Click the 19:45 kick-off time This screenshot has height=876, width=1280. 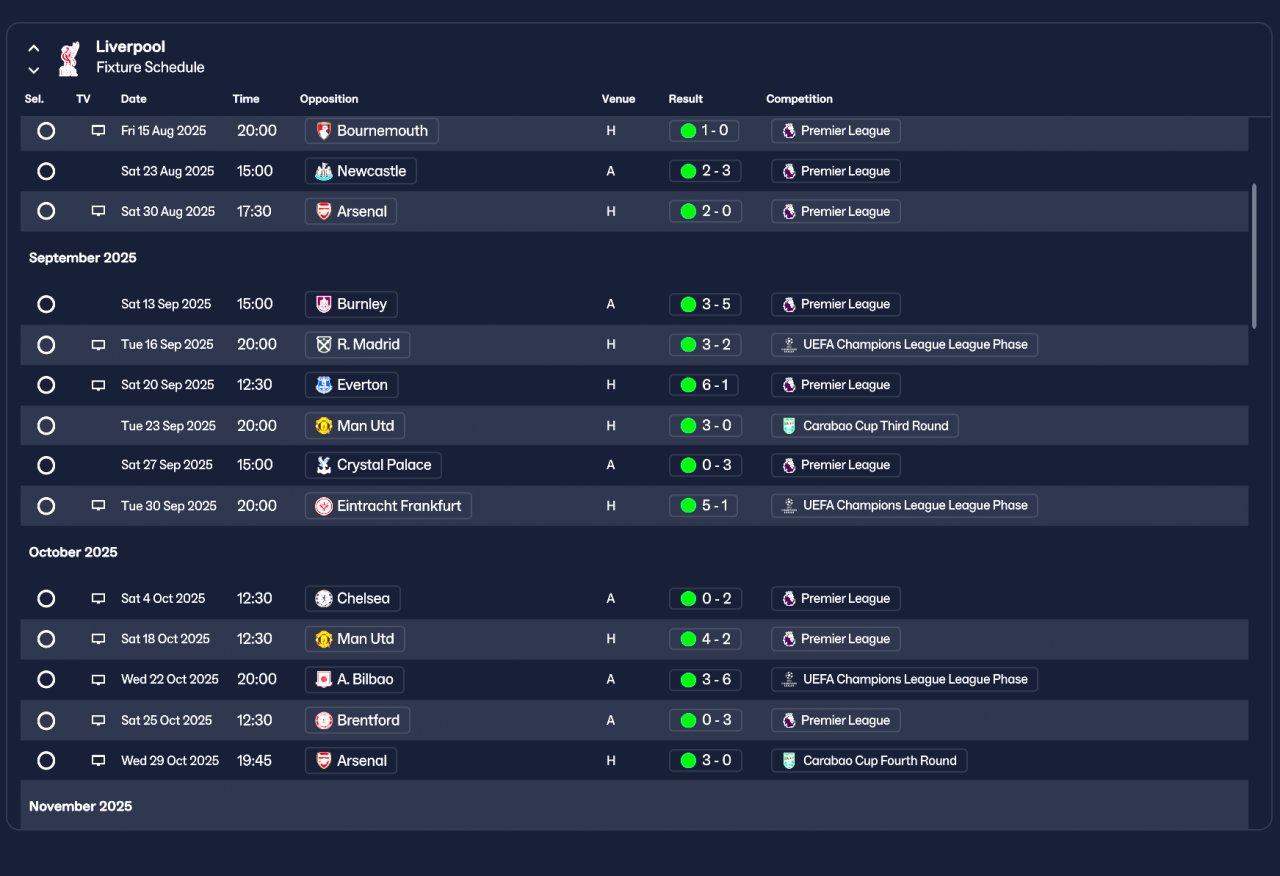[254, 761]
